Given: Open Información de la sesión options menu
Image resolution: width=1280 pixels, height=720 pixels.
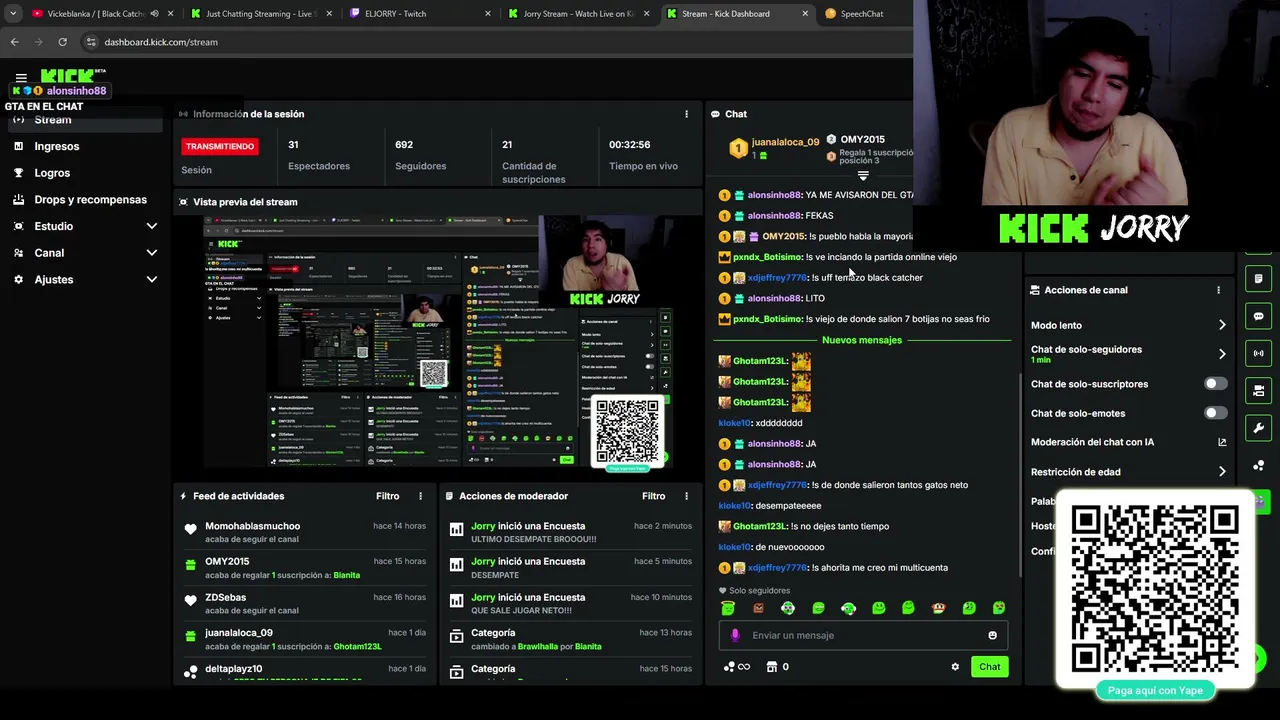Looking at the screenshot, I should coord(686,114).
